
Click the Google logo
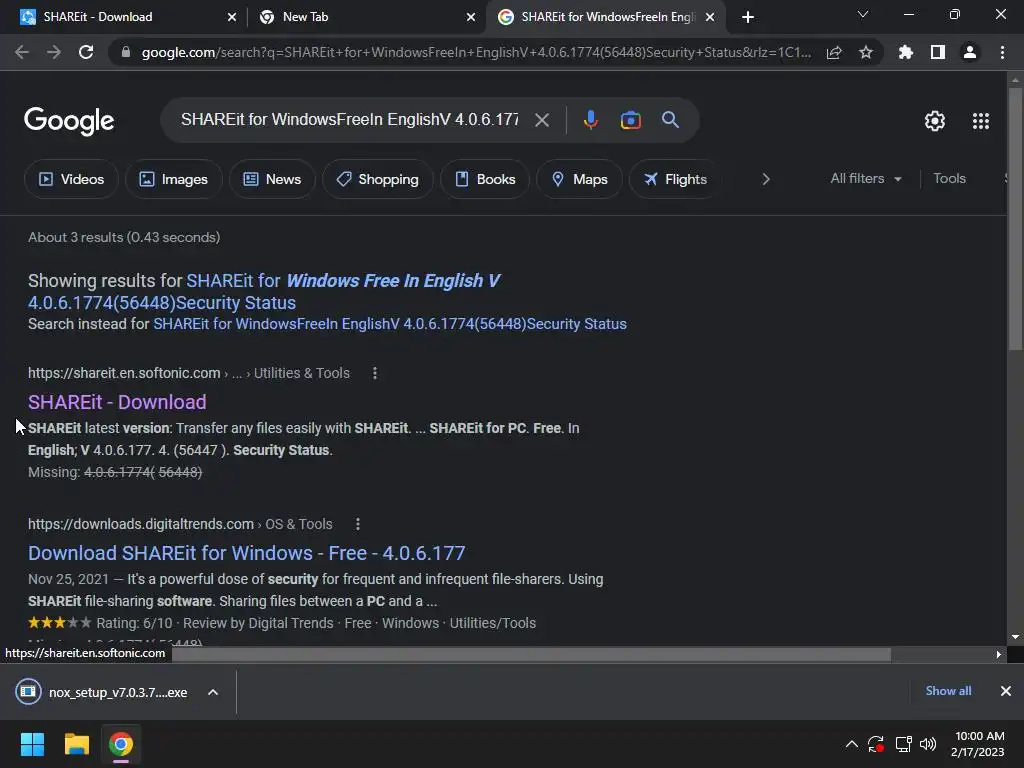(x=69, y=121)
